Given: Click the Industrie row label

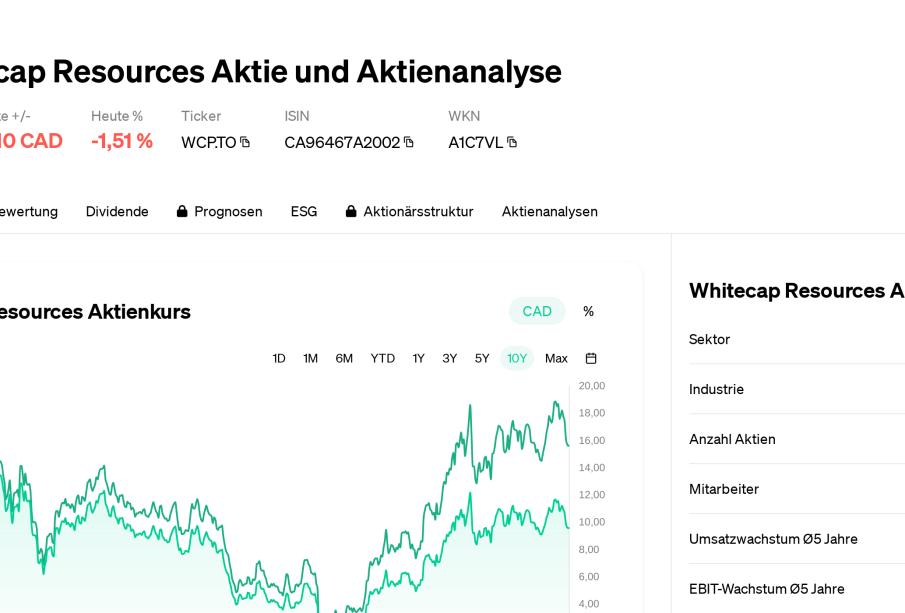Looking at the screenshot, I should 716,389.
